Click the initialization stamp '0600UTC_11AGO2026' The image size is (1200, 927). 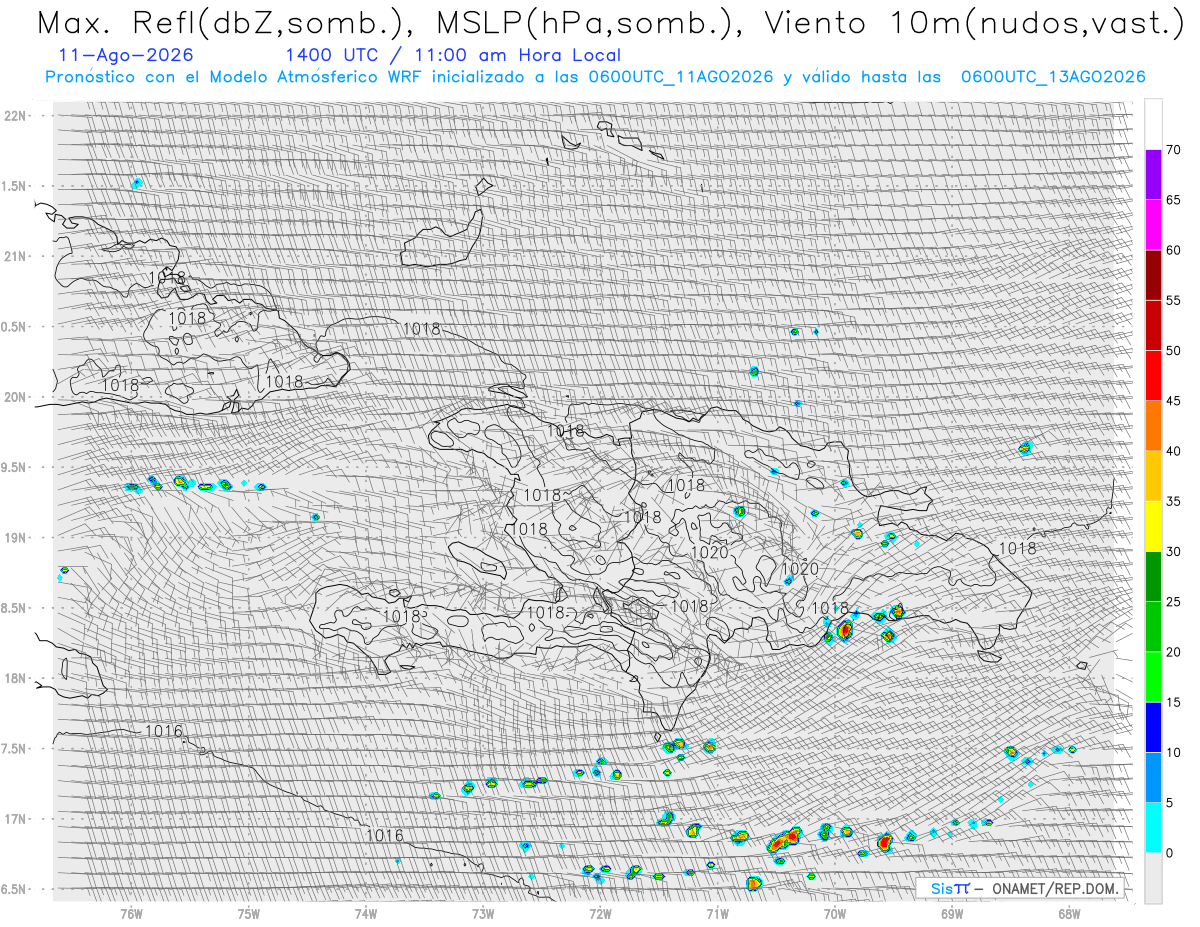(681, 77)
